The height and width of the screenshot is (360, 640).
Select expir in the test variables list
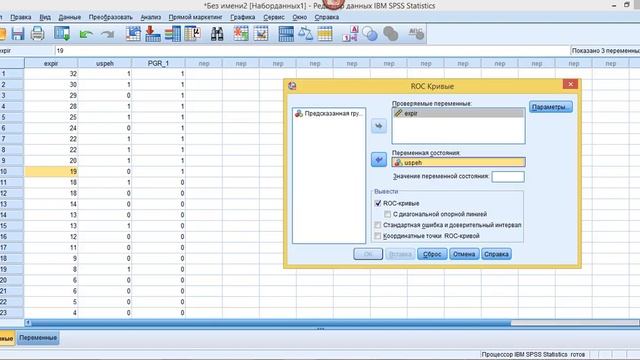click(x=458, y=113)
